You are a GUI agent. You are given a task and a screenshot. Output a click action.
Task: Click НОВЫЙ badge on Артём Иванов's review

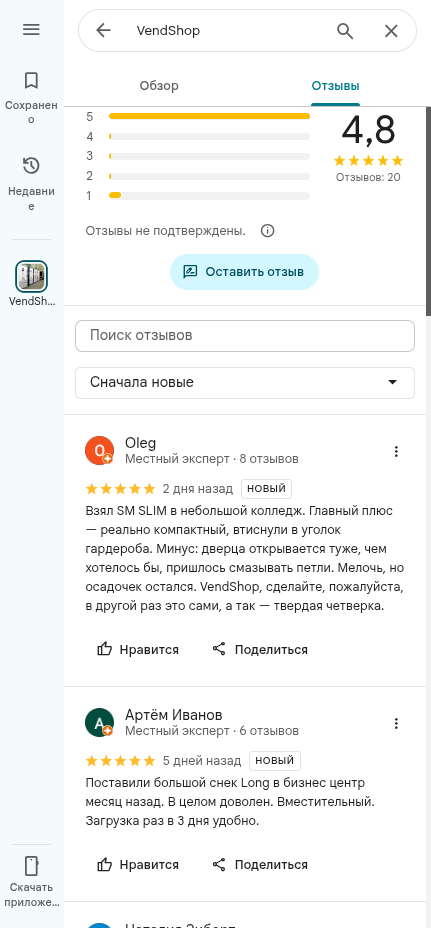coord(275,761)
